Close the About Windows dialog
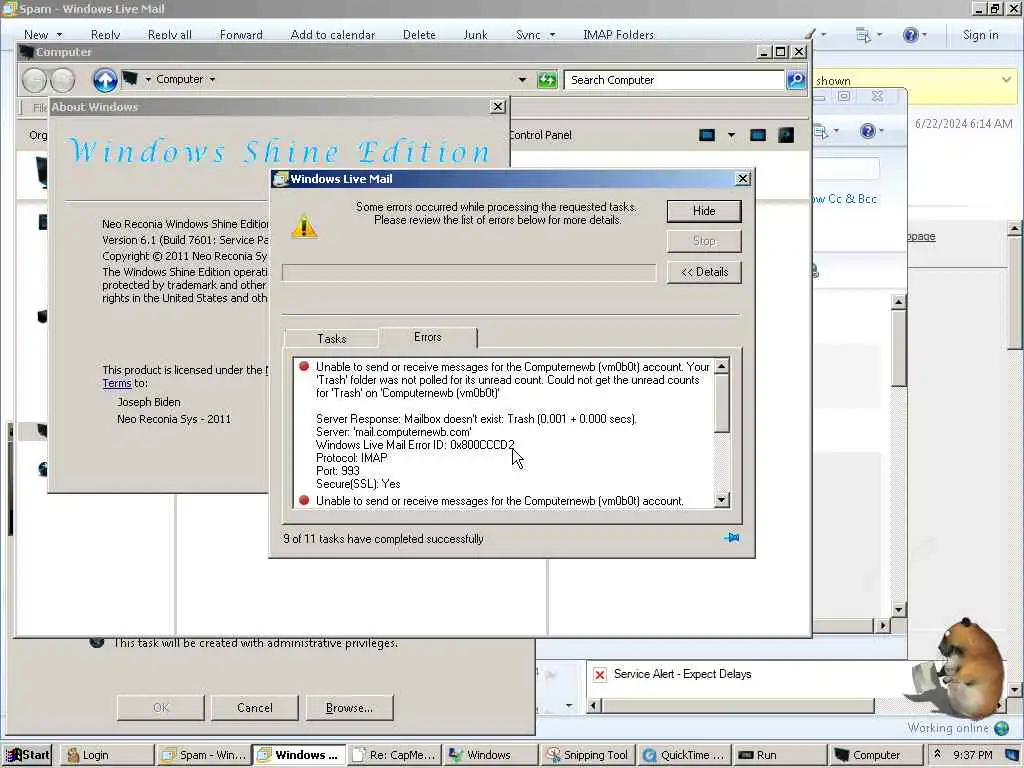This screenshot has width=1024, height=768. [498, 106]
